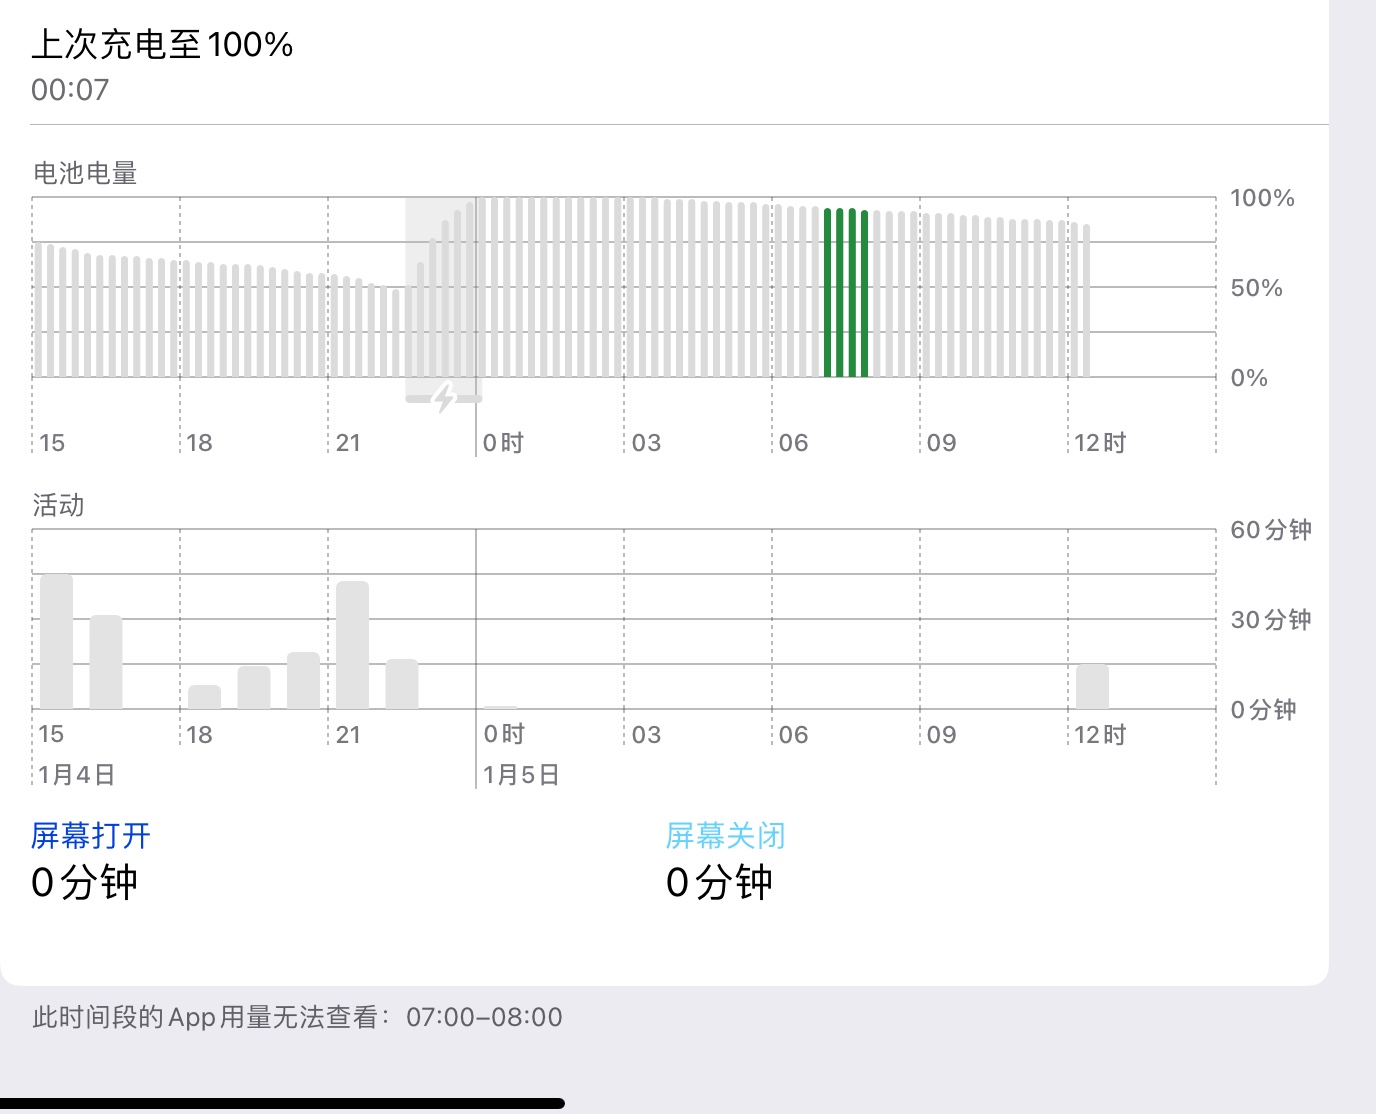The image size is (1376, 1114).
Task: Select the second activity bar after 15
Action: pyautogui.click(x=106, y=662)
